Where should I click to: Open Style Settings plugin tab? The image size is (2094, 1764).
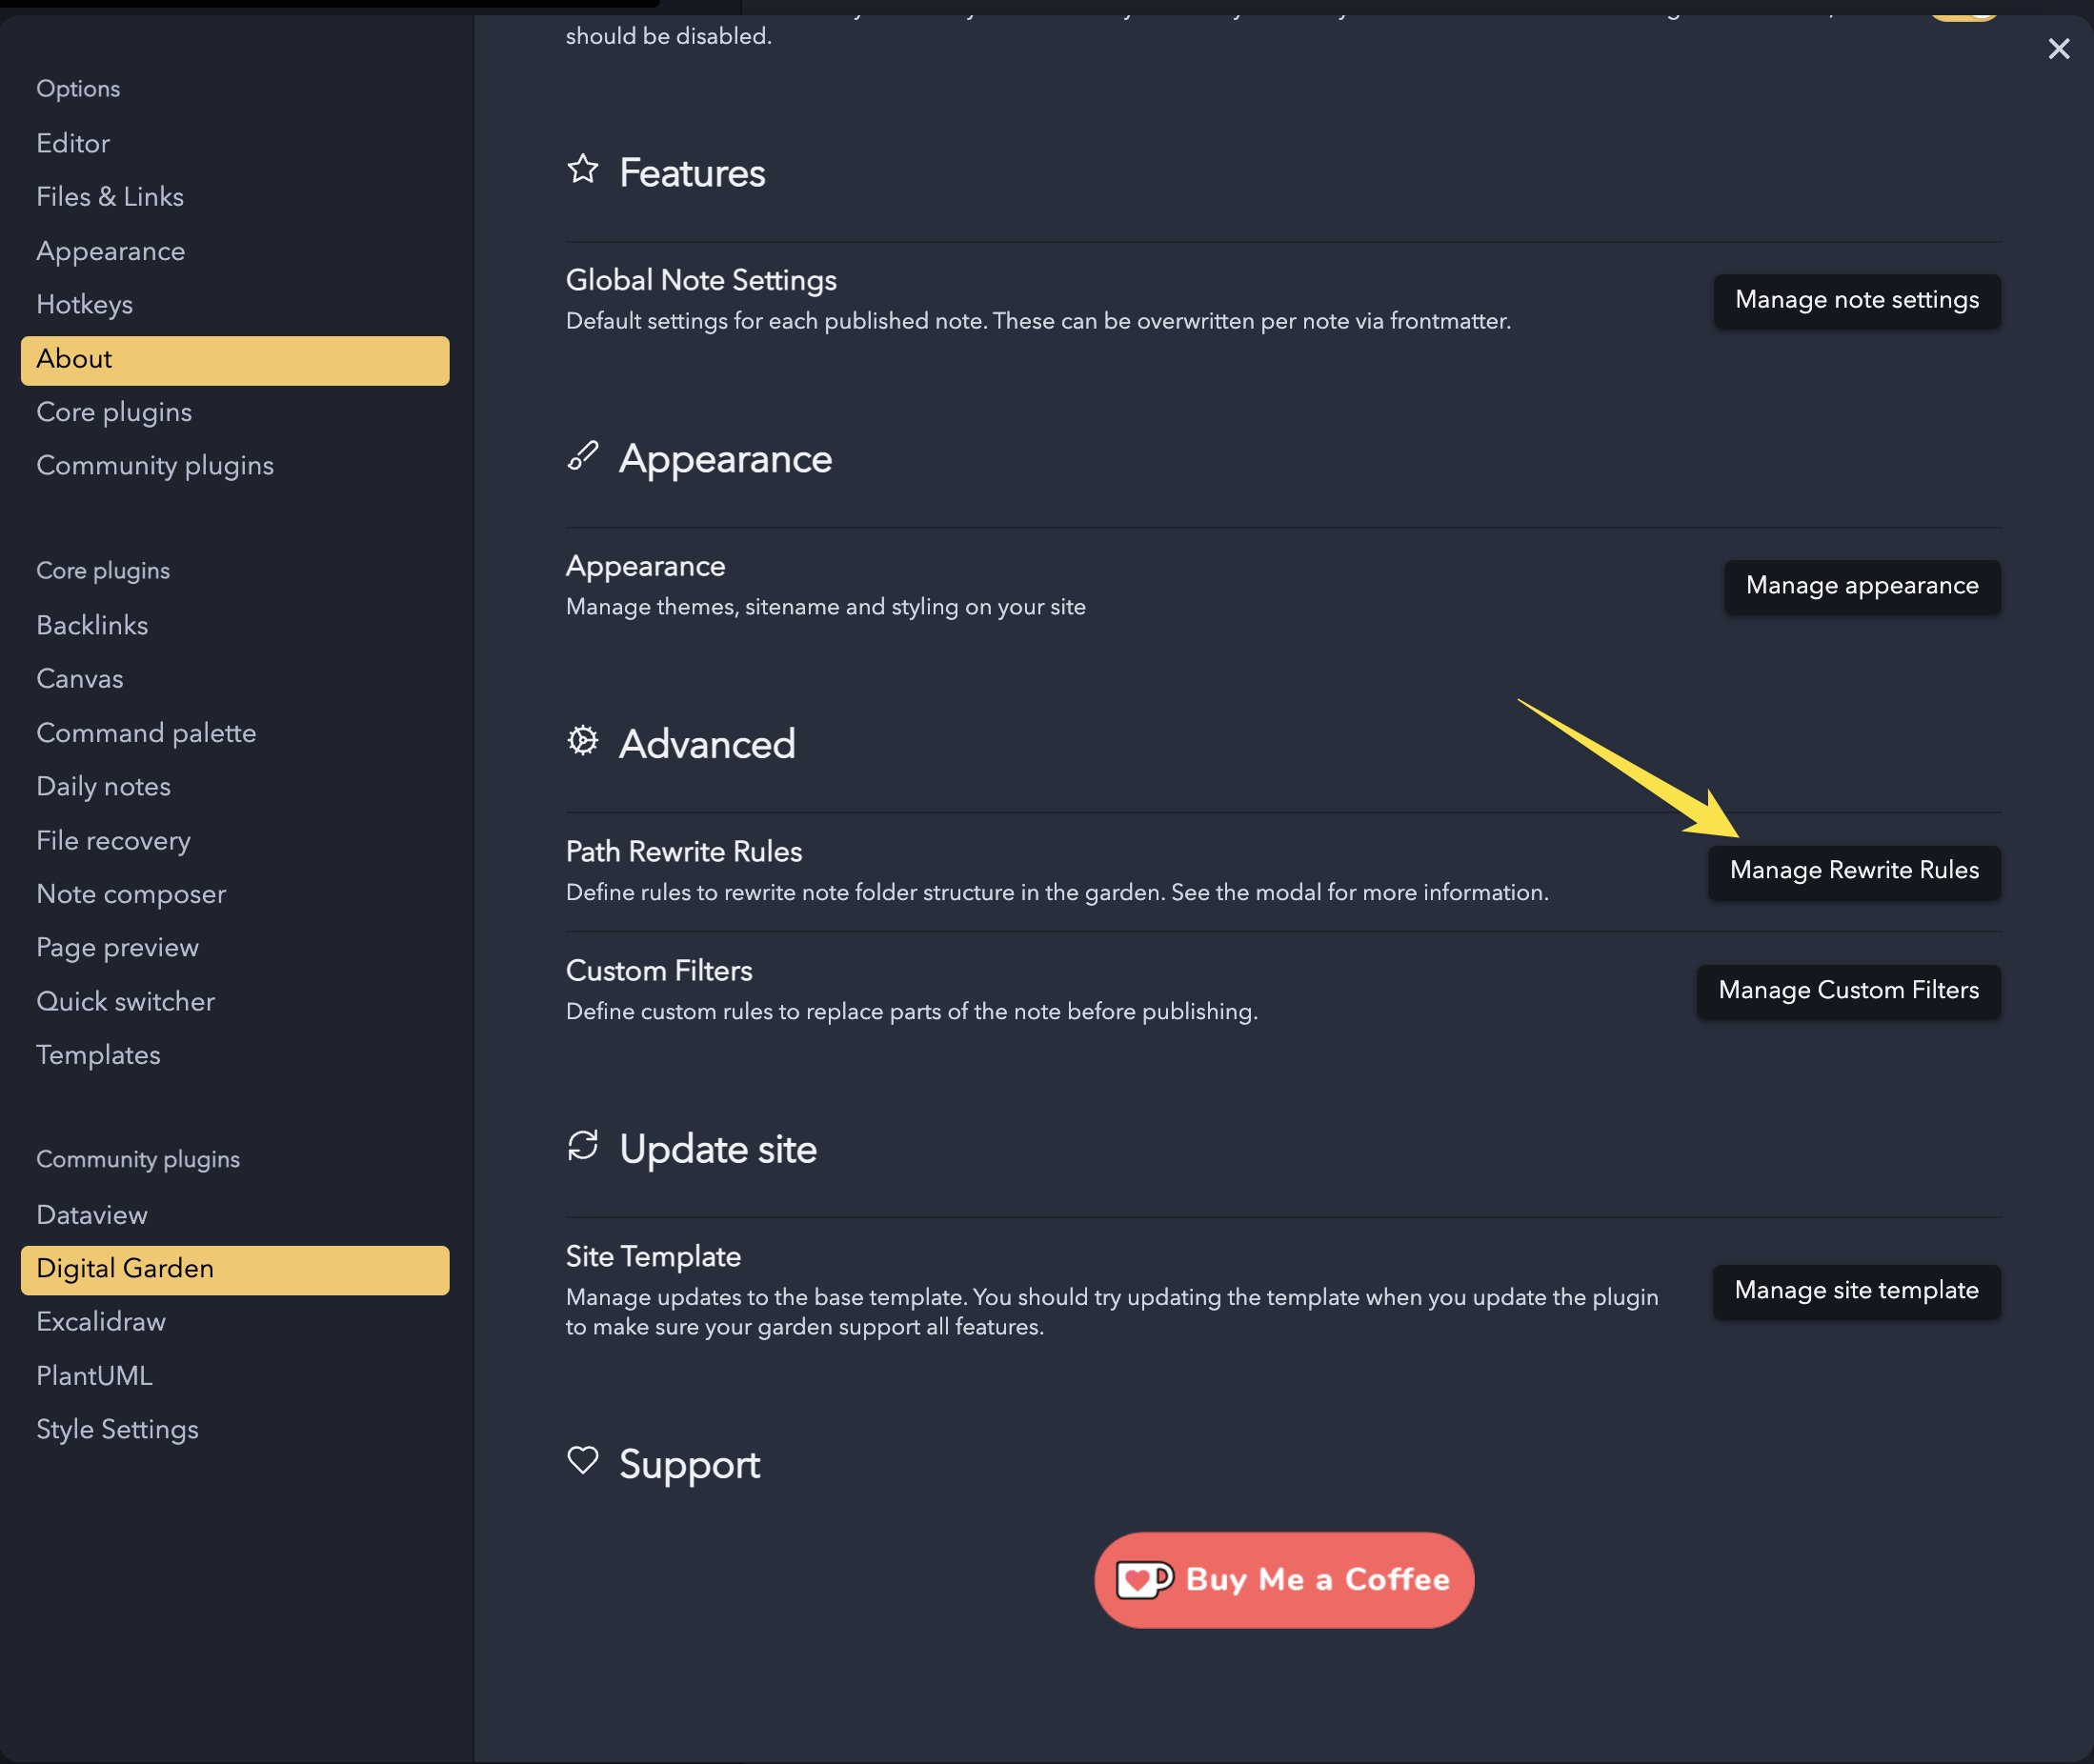117,1430
